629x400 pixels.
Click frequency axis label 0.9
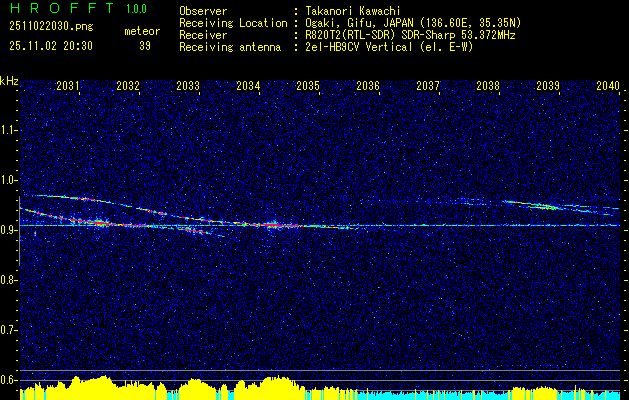[9, 230]
